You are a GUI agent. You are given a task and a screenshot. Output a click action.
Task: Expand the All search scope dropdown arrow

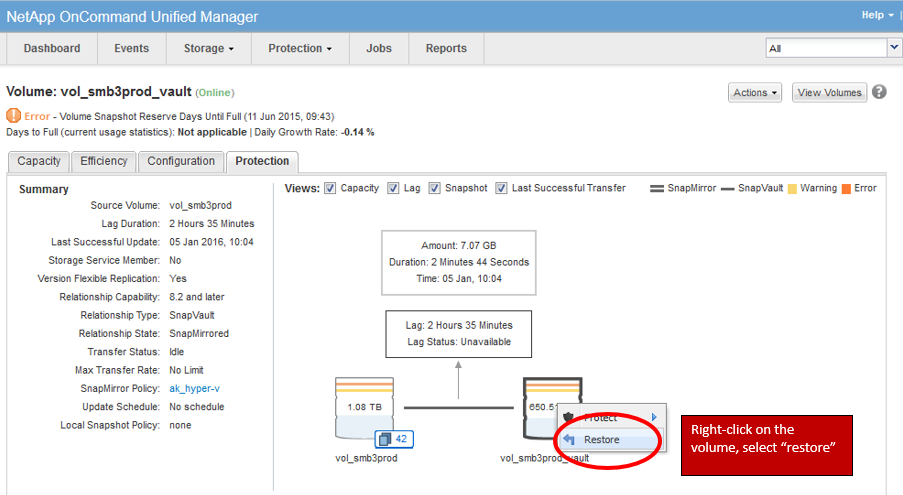[x=894, y=48]
